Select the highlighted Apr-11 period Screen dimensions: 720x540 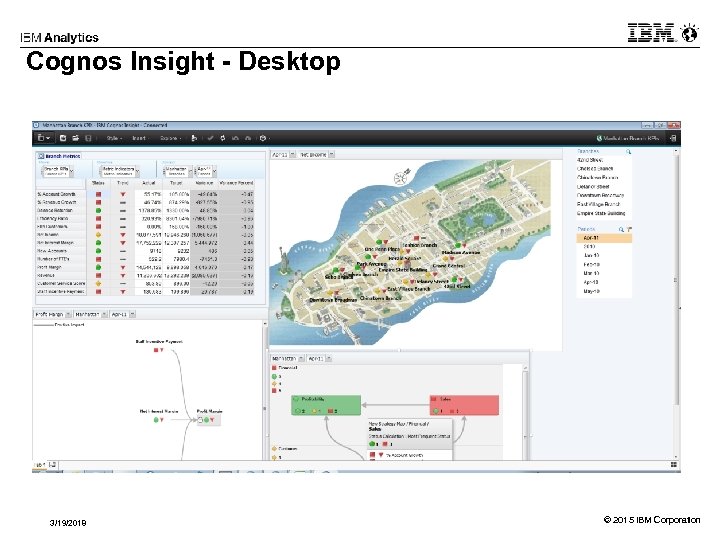coord(604,238)
